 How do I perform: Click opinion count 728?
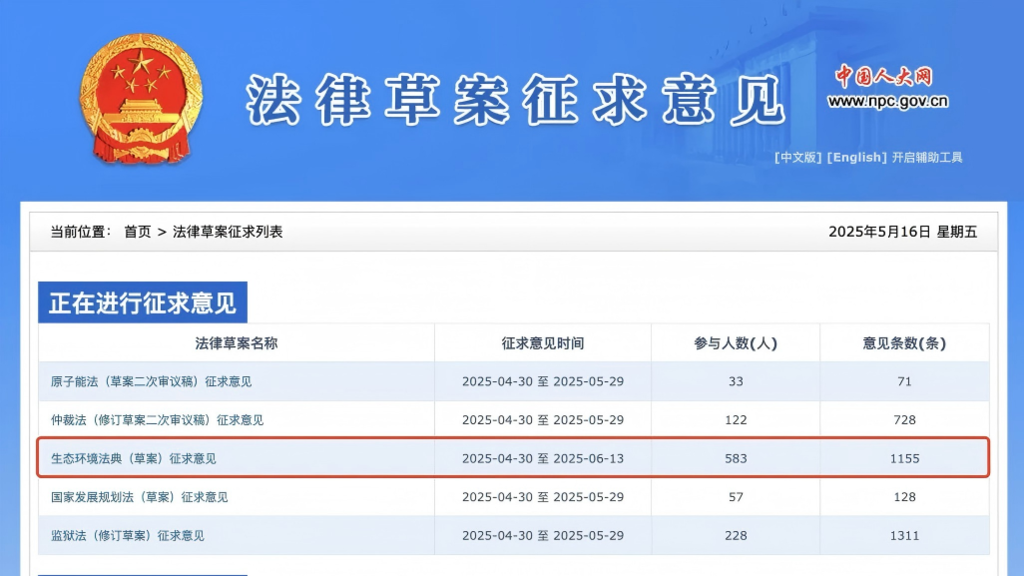point(904,420)
